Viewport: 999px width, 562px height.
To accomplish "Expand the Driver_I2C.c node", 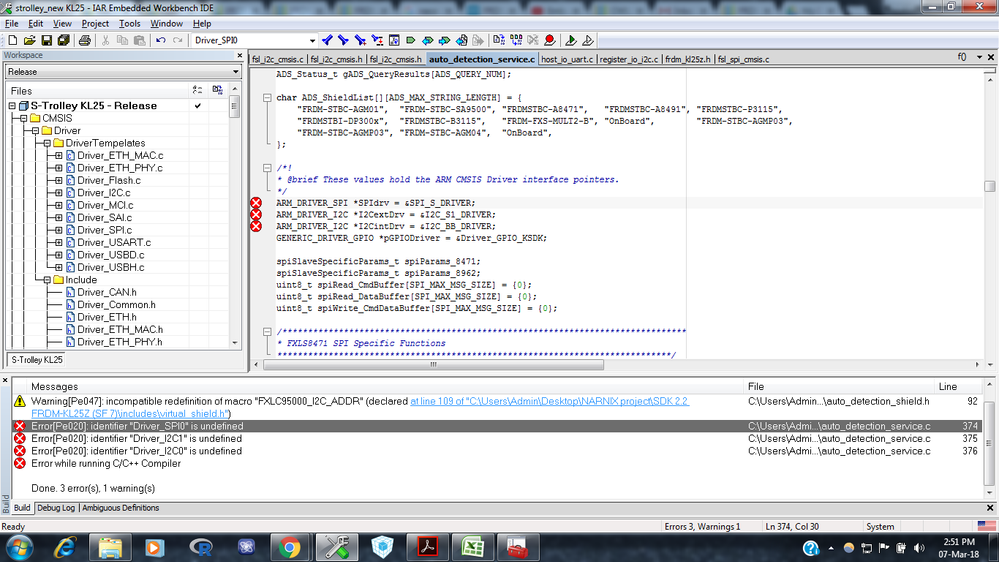I will click(59, 193).
